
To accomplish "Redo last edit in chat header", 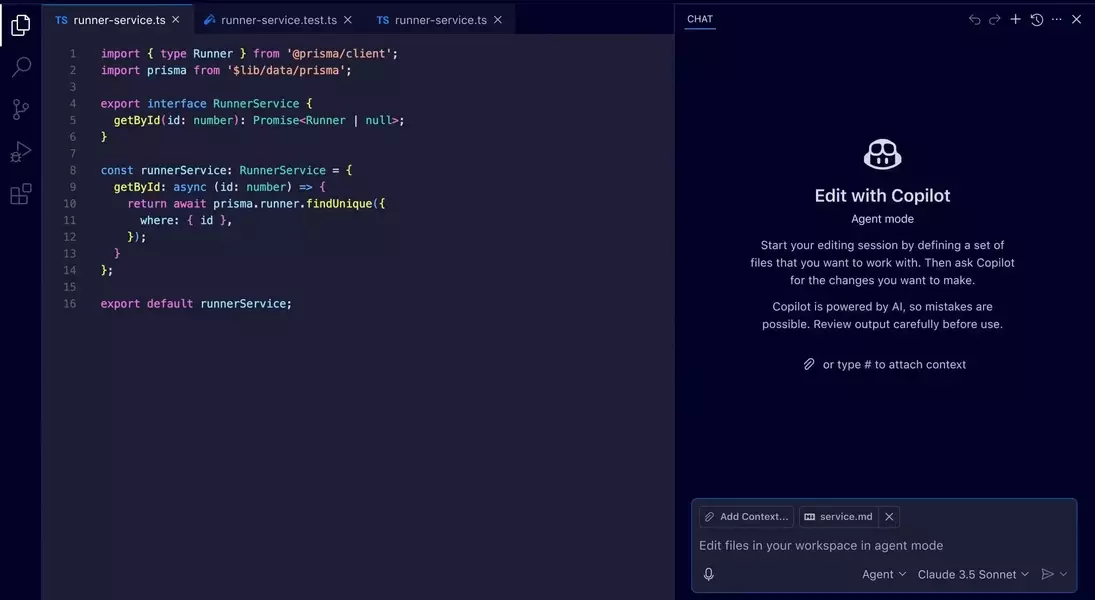I will 995,19.
